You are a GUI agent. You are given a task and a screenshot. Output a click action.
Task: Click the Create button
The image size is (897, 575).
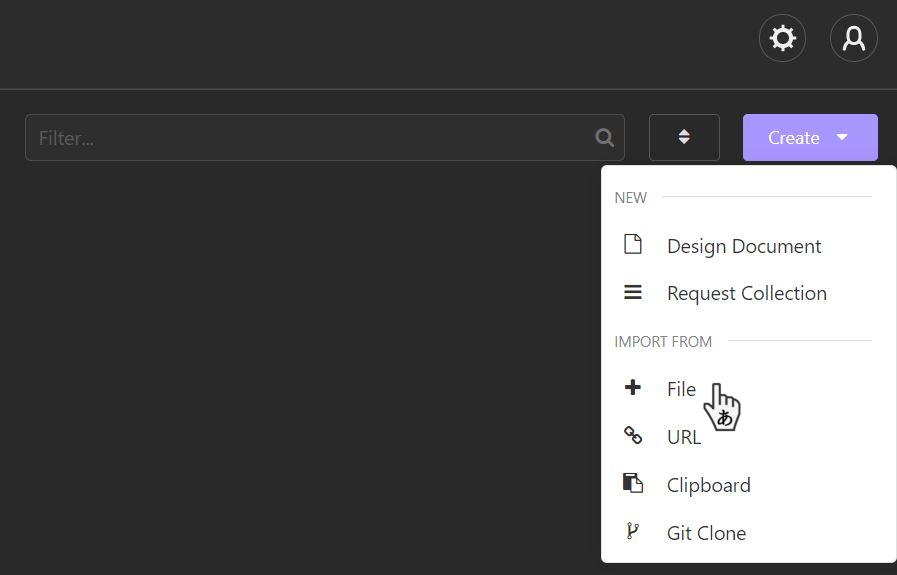tap(810, 137)
